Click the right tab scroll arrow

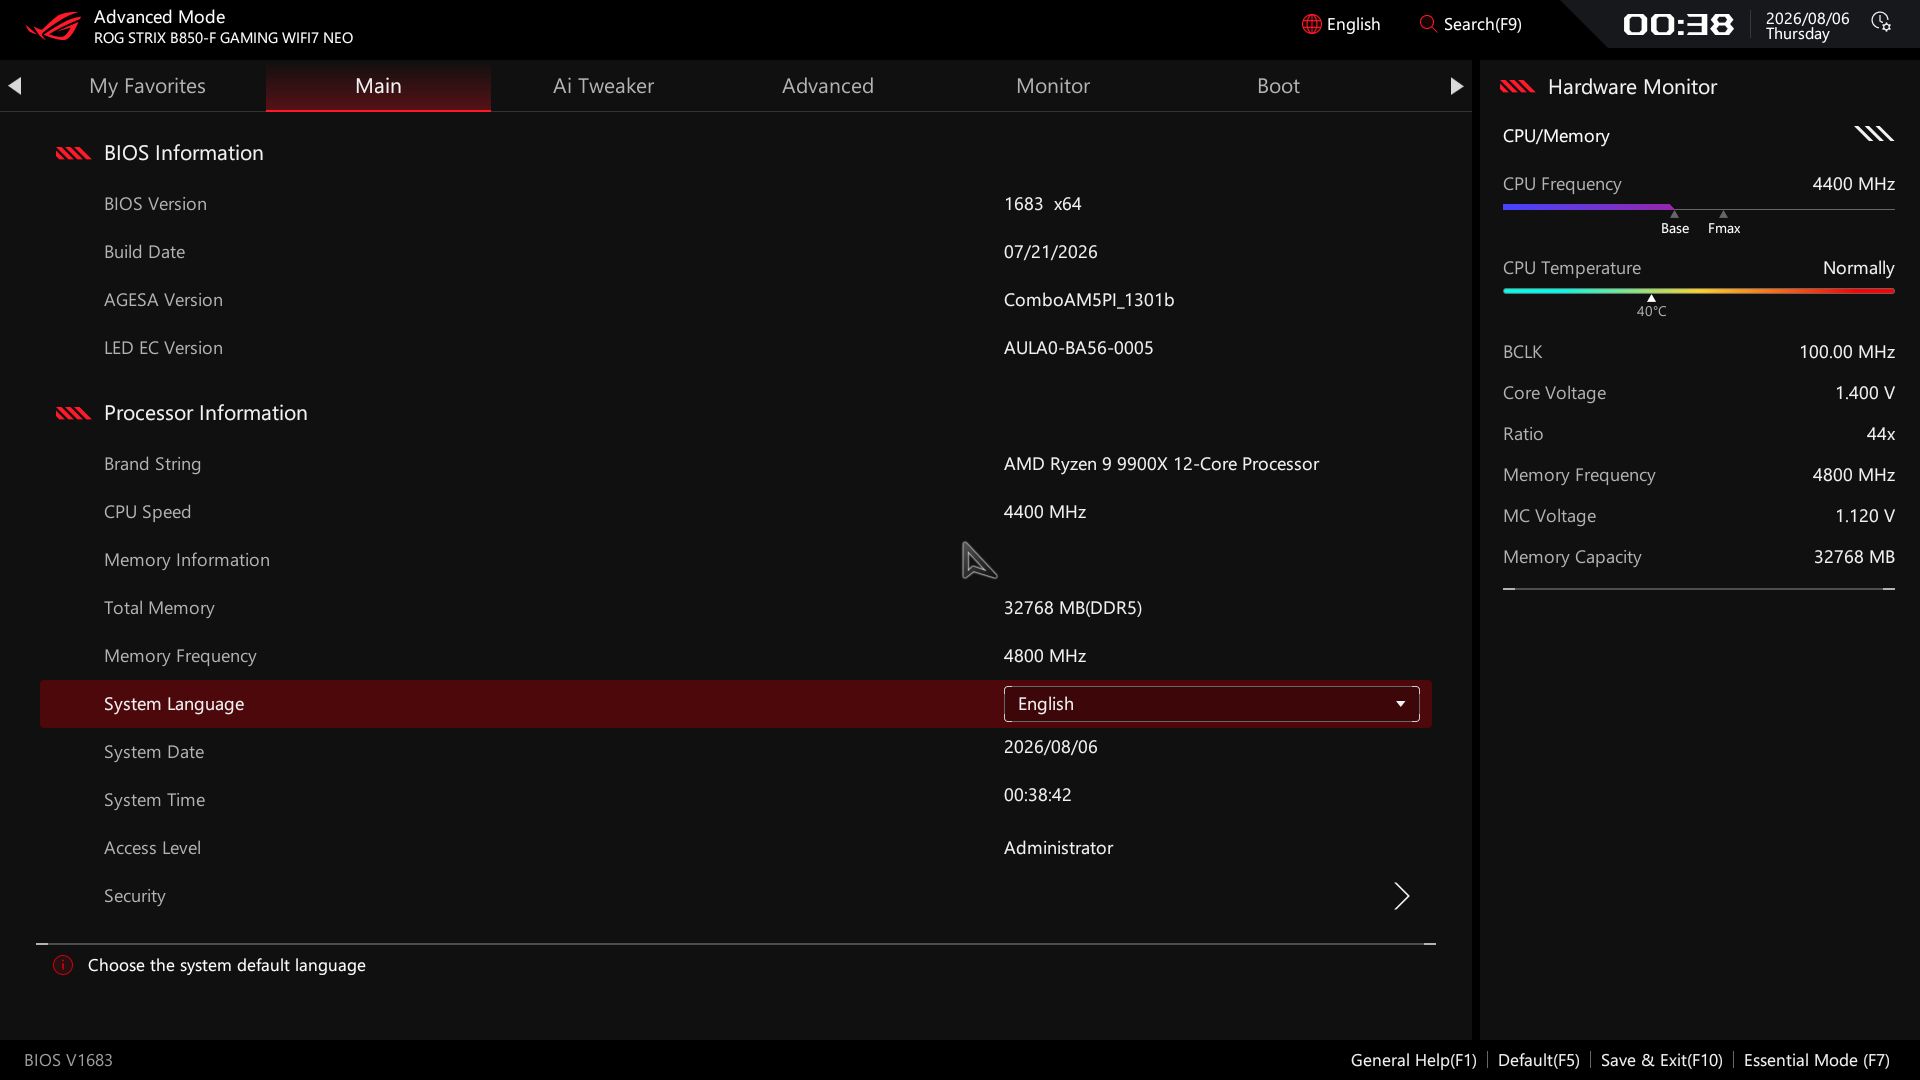pyautogui.click(x=1456, y=86)
